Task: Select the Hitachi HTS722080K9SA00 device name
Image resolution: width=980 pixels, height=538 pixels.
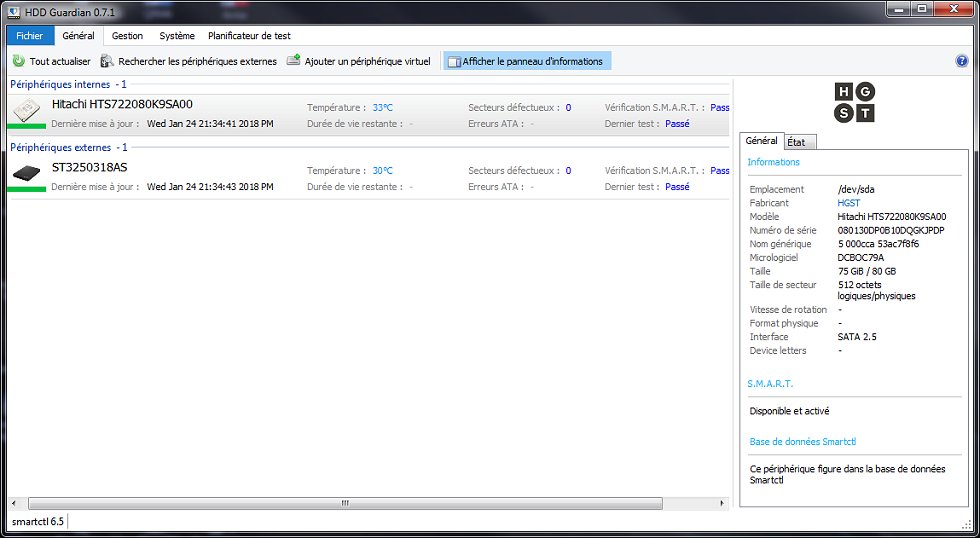Action: click(122, 104)
